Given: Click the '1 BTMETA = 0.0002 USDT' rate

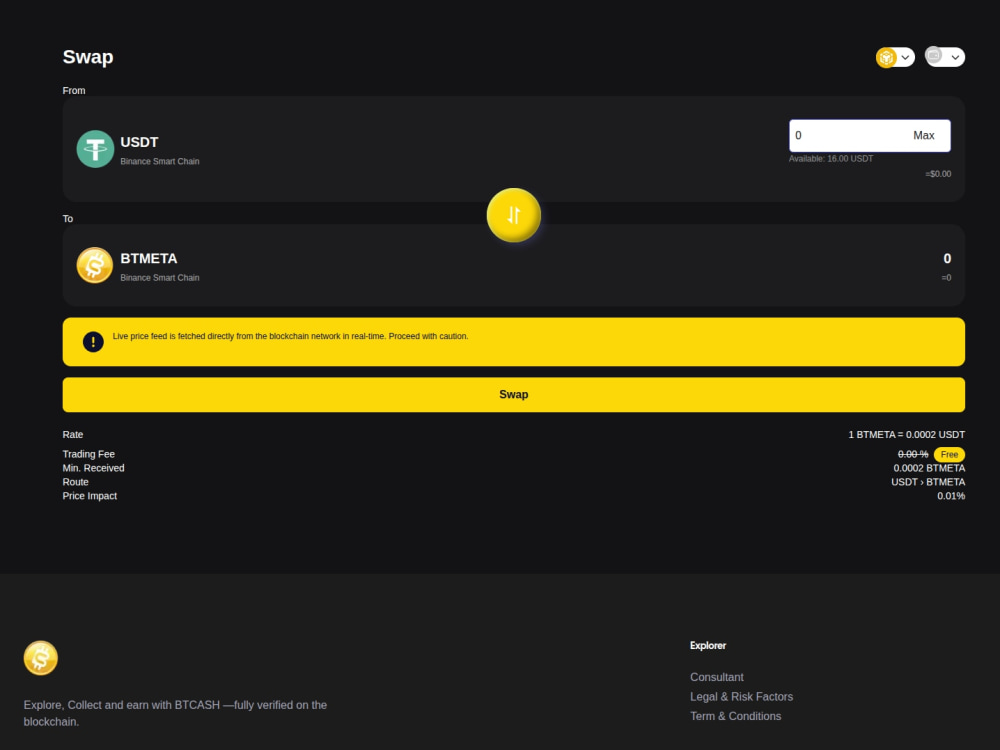Looking at the screenshot, I should coord(906,434).
